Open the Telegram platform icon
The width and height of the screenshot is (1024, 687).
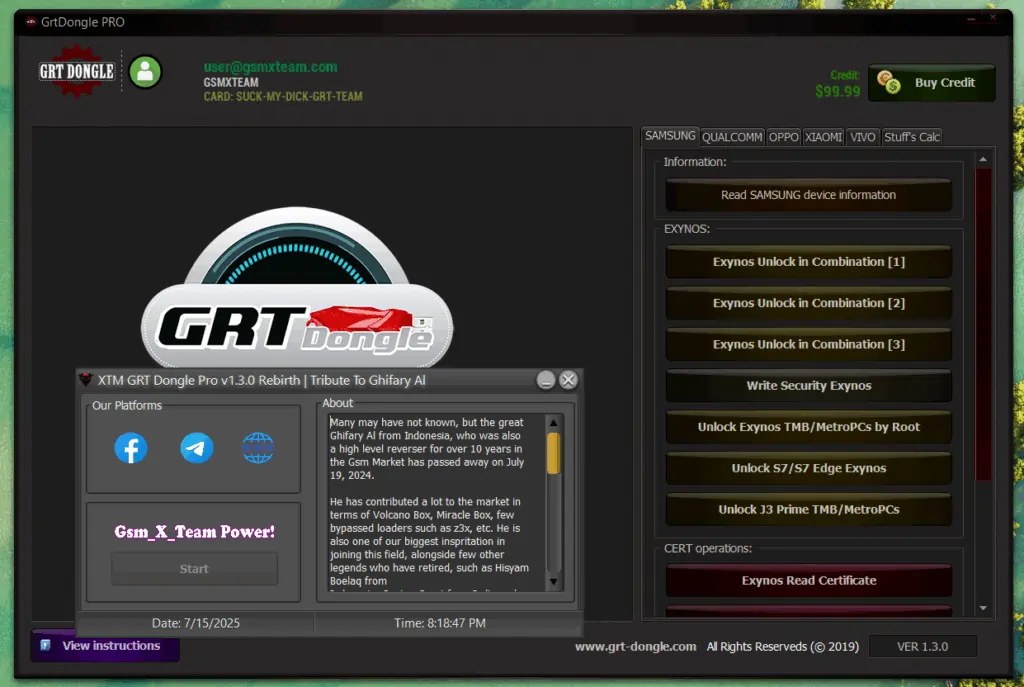coord(197,448)
